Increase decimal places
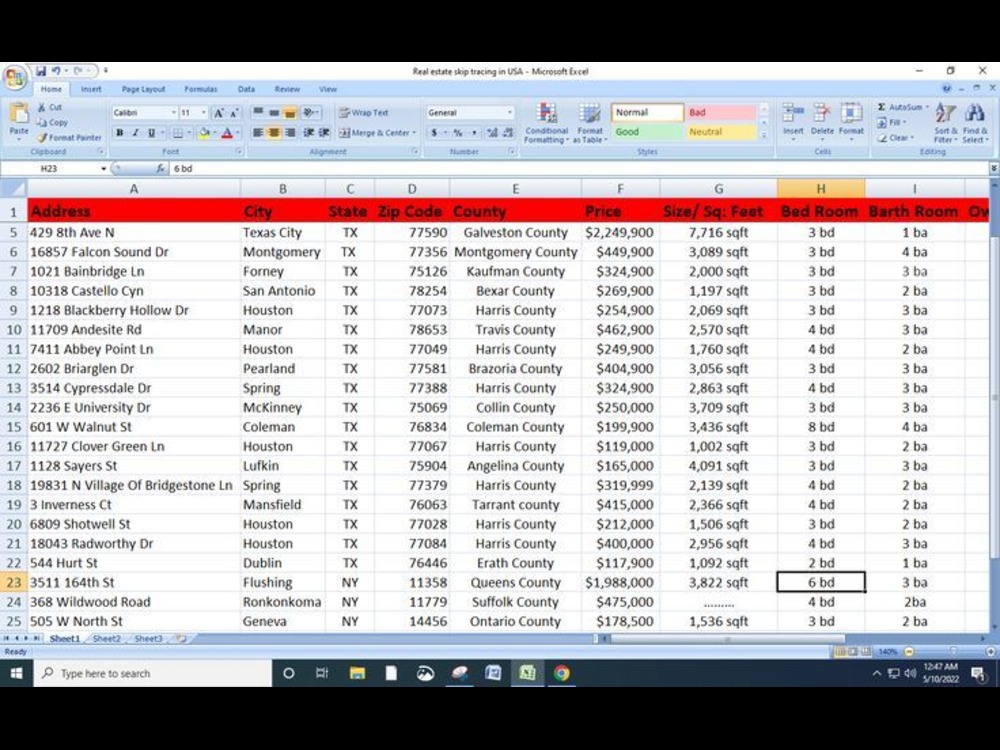Viewport: 1000px width, 750px height. pos(492,133)
